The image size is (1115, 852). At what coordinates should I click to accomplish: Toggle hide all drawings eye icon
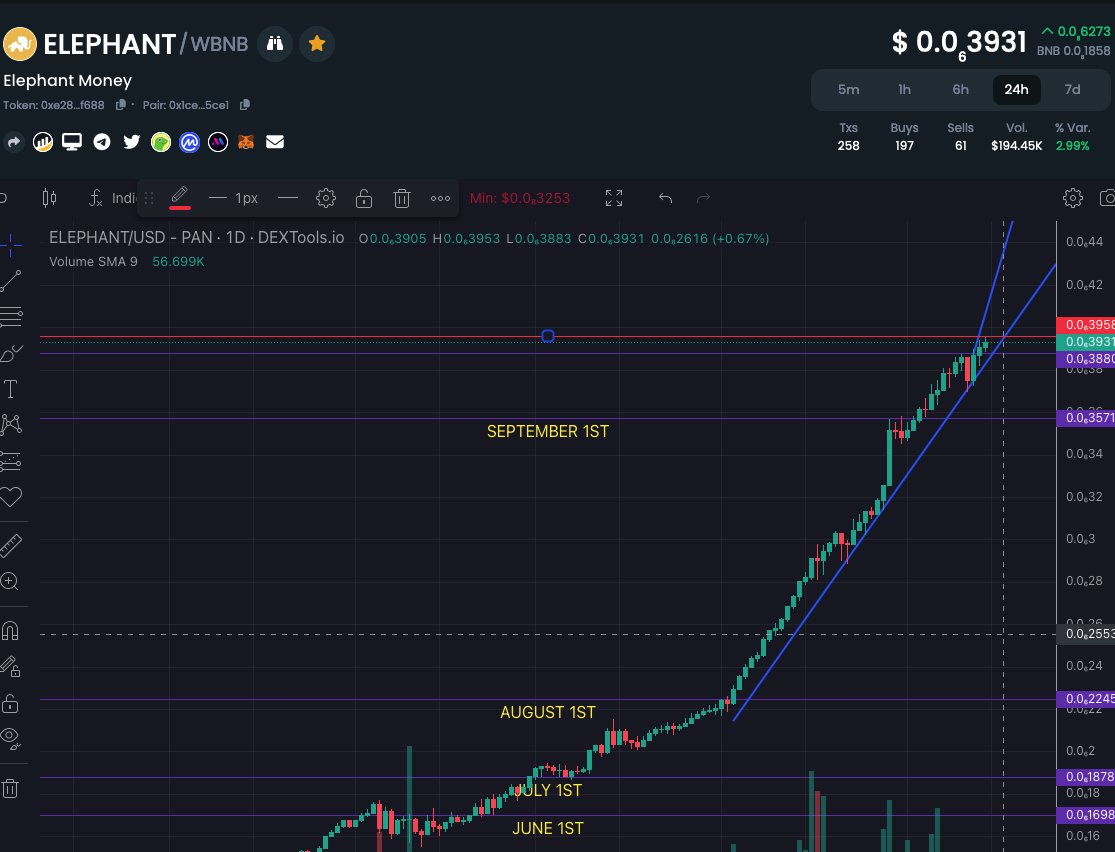11,739
